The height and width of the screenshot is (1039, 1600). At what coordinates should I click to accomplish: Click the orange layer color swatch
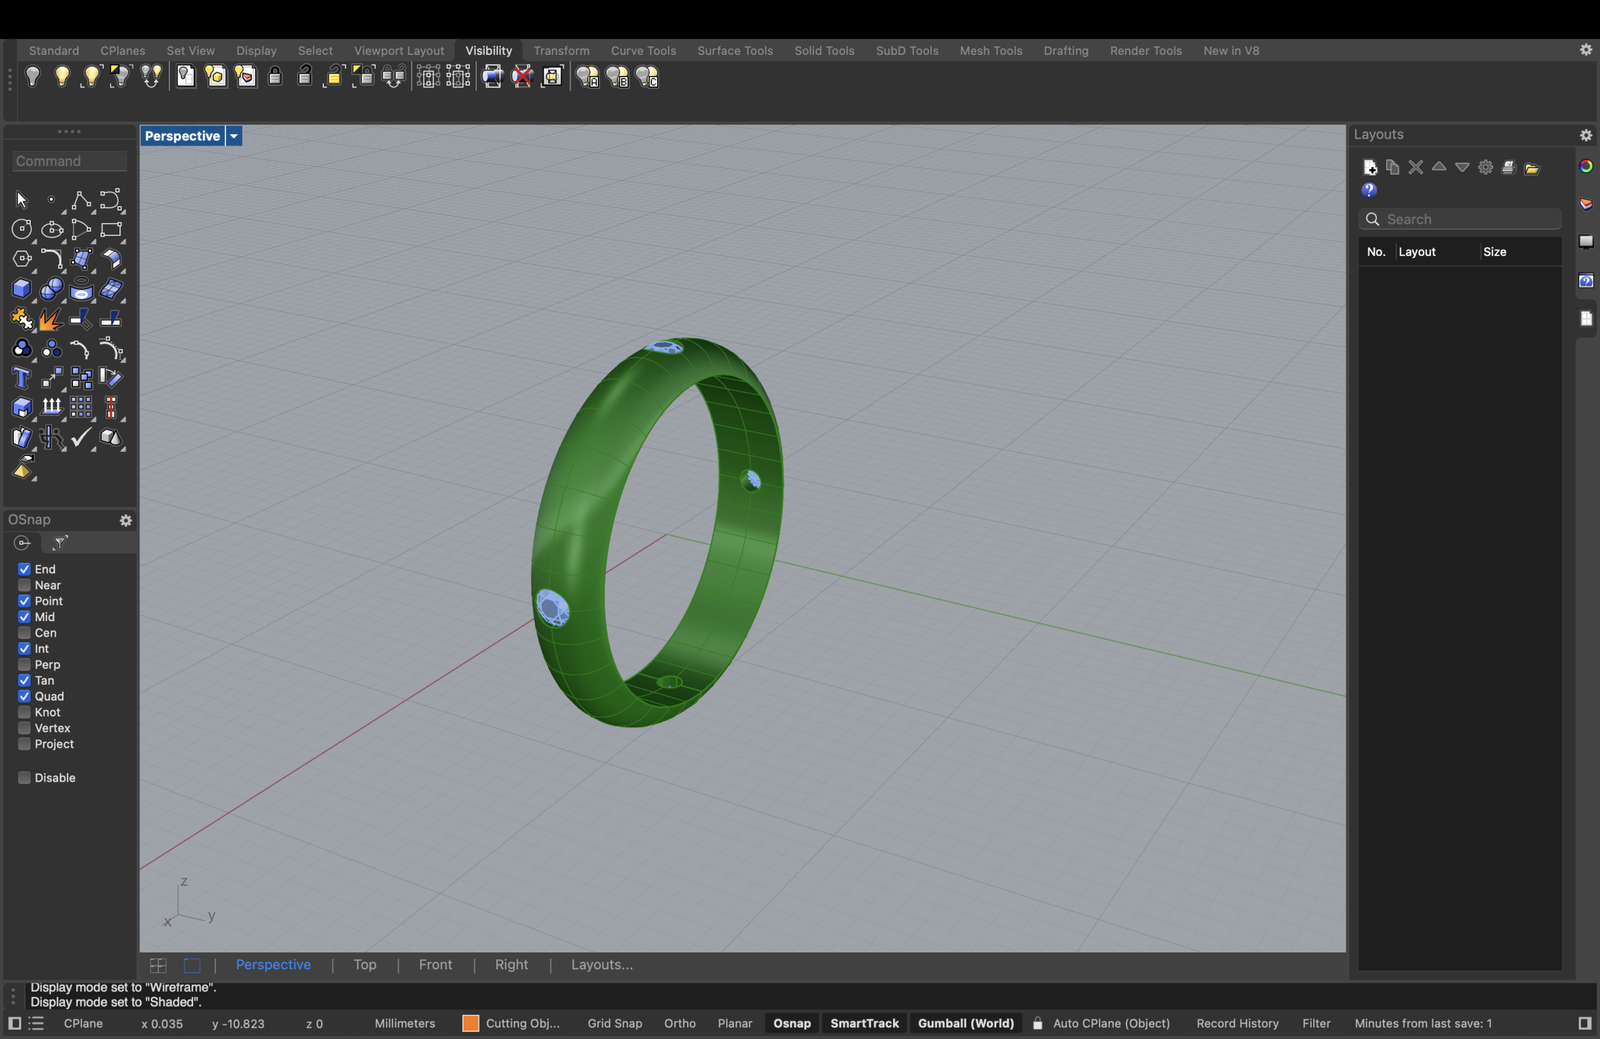click(470, 1023)
